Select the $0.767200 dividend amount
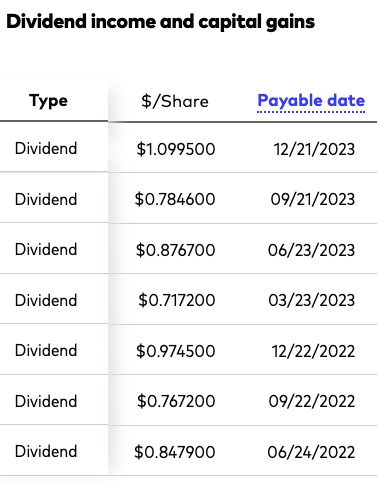Screen dimensions: 377x486 pos(176,401)
